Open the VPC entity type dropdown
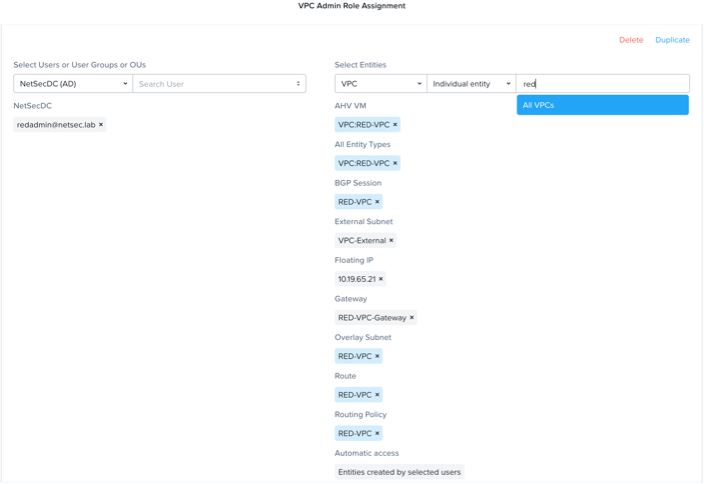Image resolution: width=704 pixels, height=484 pixels. coord(380,84)
